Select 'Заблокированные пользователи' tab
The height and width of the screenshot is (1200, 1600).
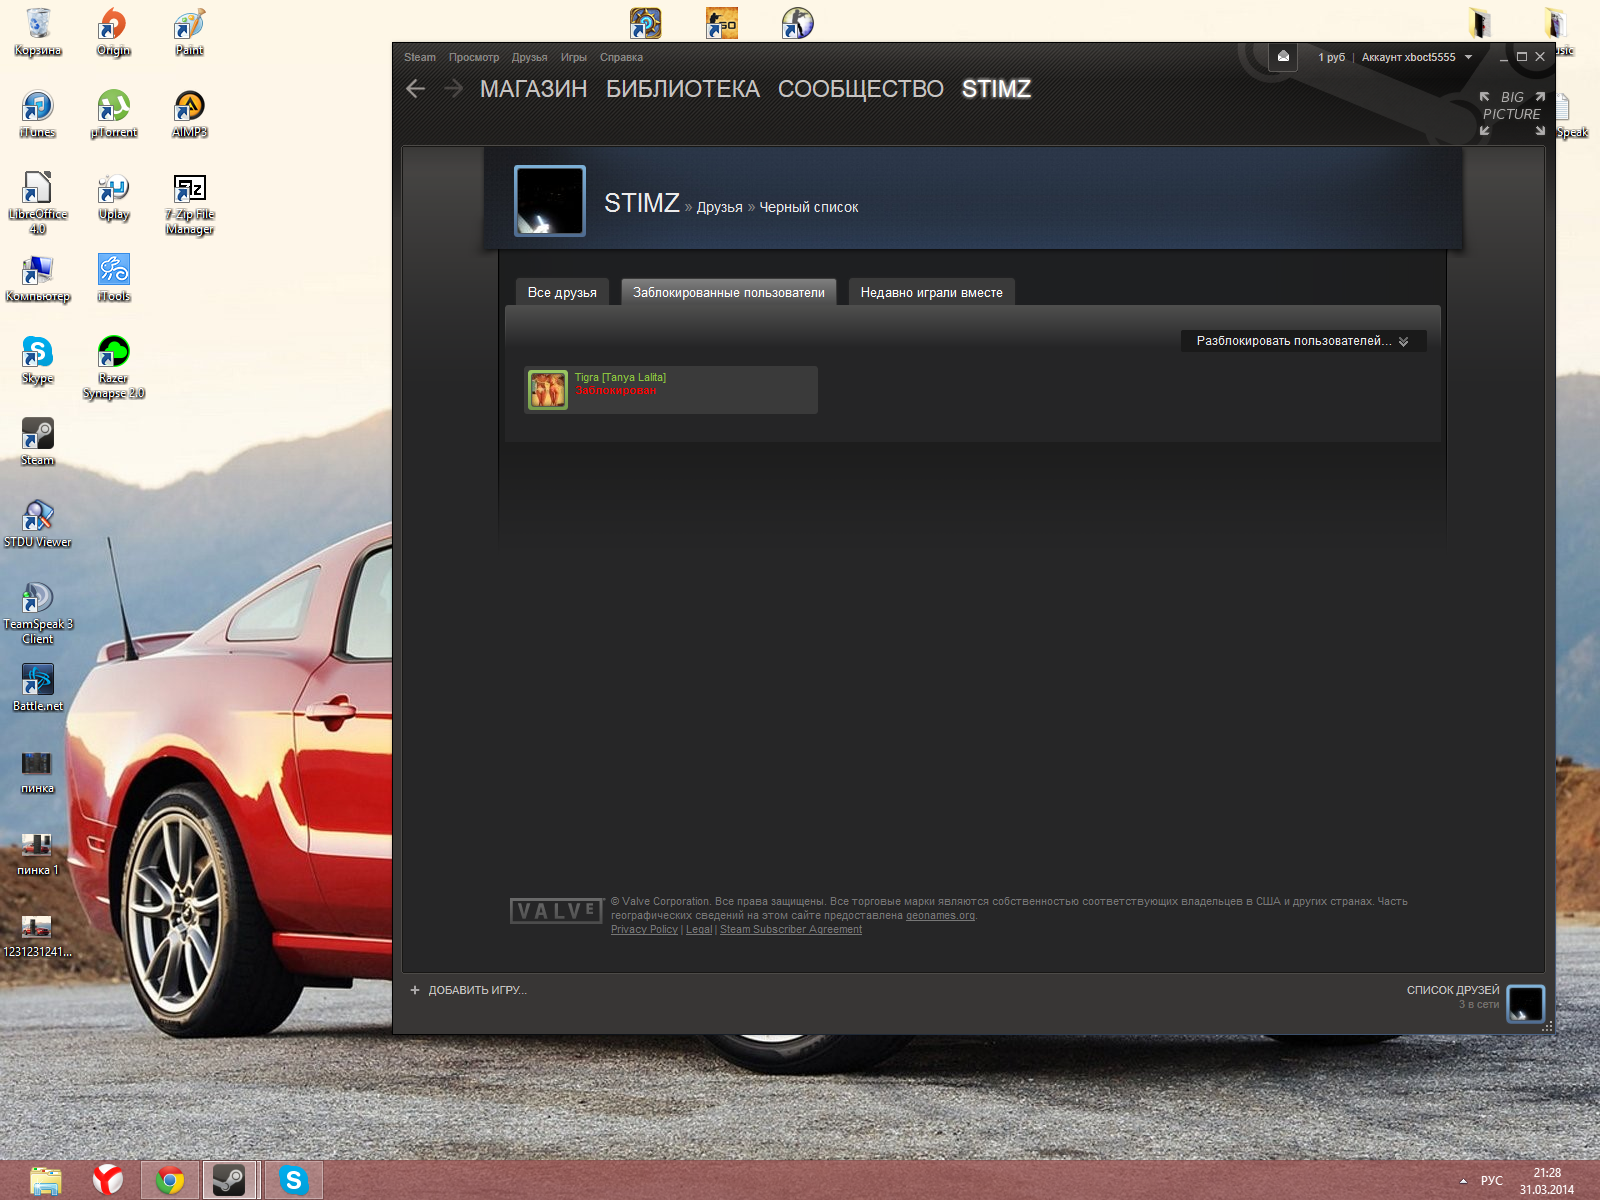pos(729,292)
